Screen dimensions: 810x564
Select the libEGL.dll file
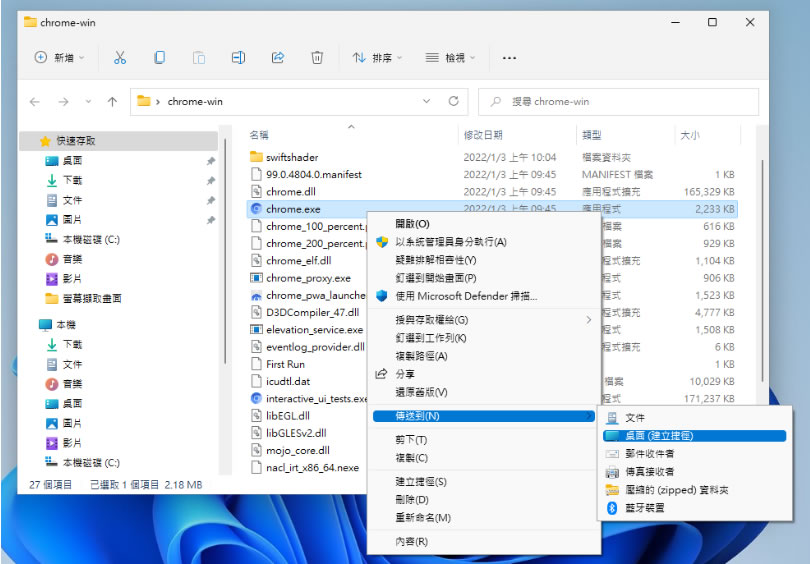tap(288, 416)
